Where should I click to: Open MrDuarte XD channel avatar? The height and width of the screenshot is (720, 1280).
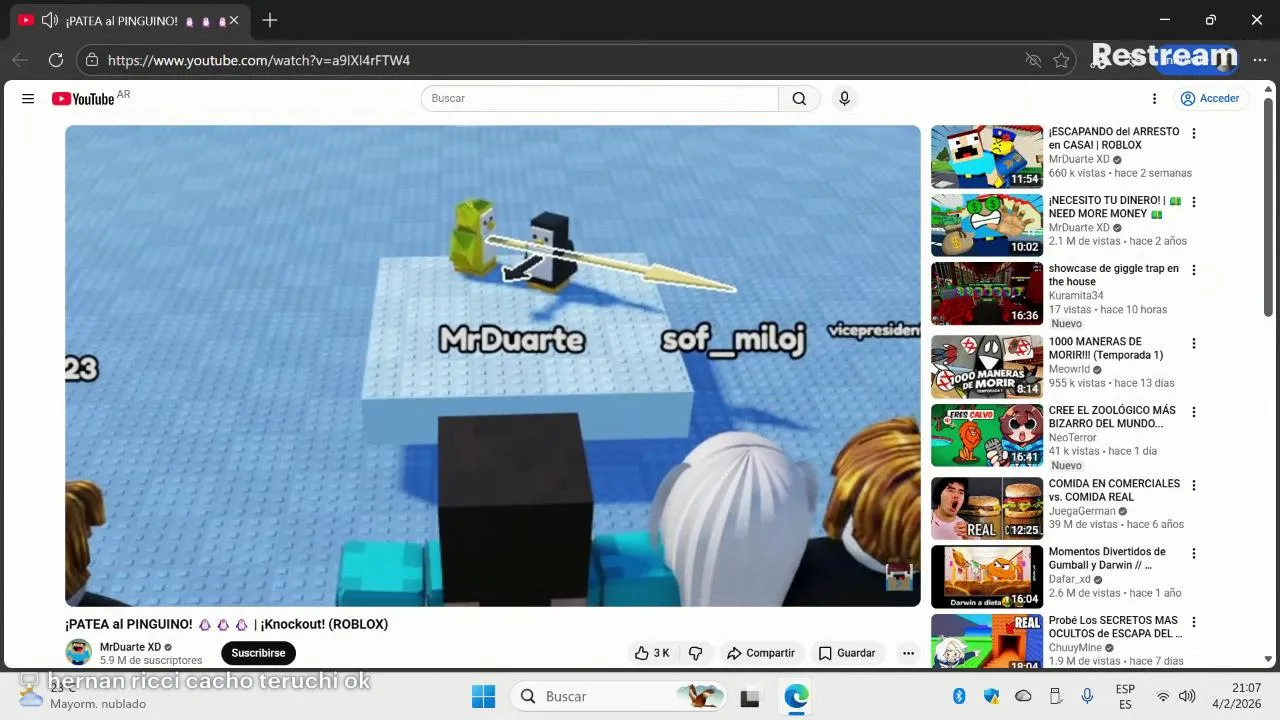coord(78,653)
